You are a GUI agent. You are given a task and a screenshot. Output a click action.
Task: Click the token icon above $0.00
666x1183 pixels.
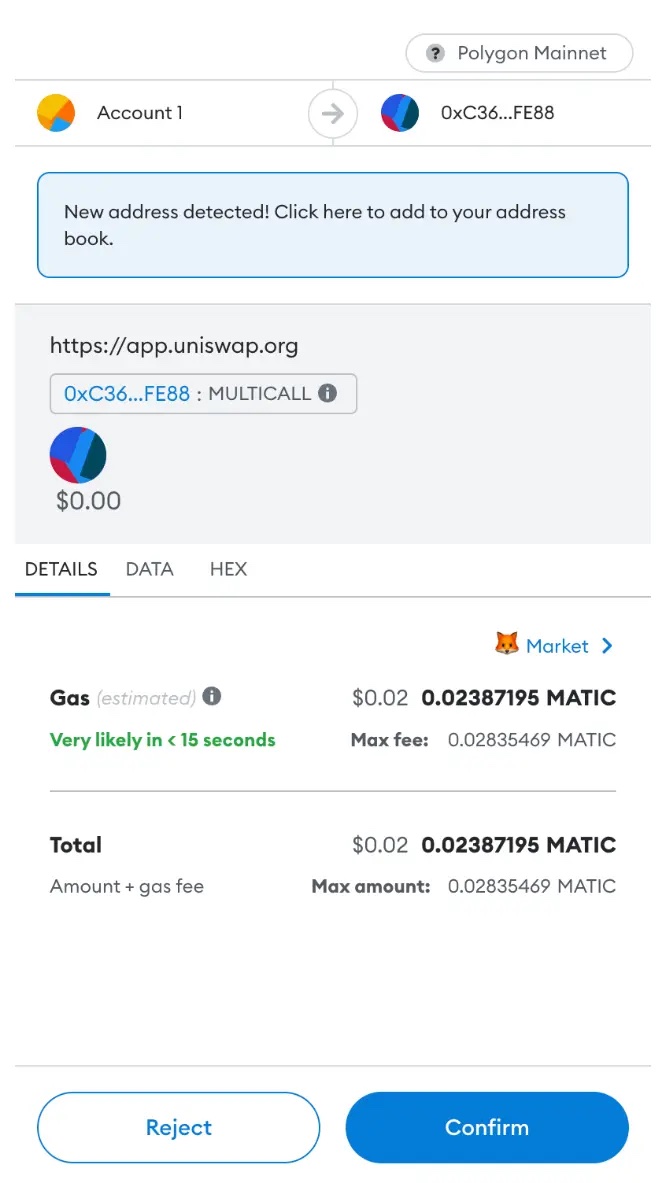coord(78,454)
